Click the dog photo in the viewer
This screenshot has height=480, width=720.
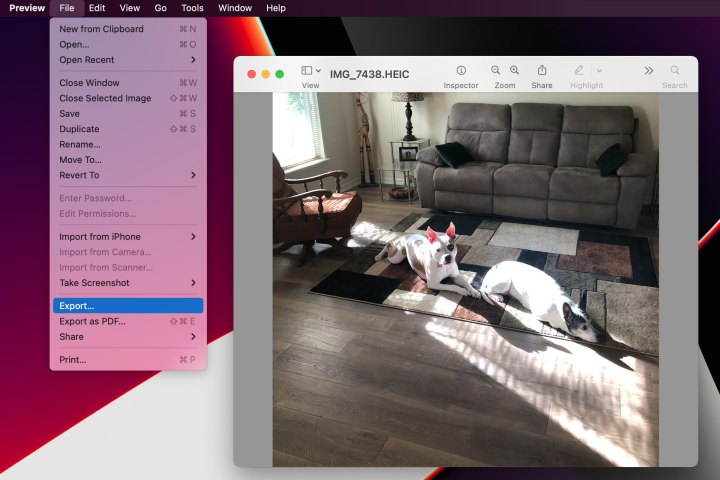[x=465, y=280]
